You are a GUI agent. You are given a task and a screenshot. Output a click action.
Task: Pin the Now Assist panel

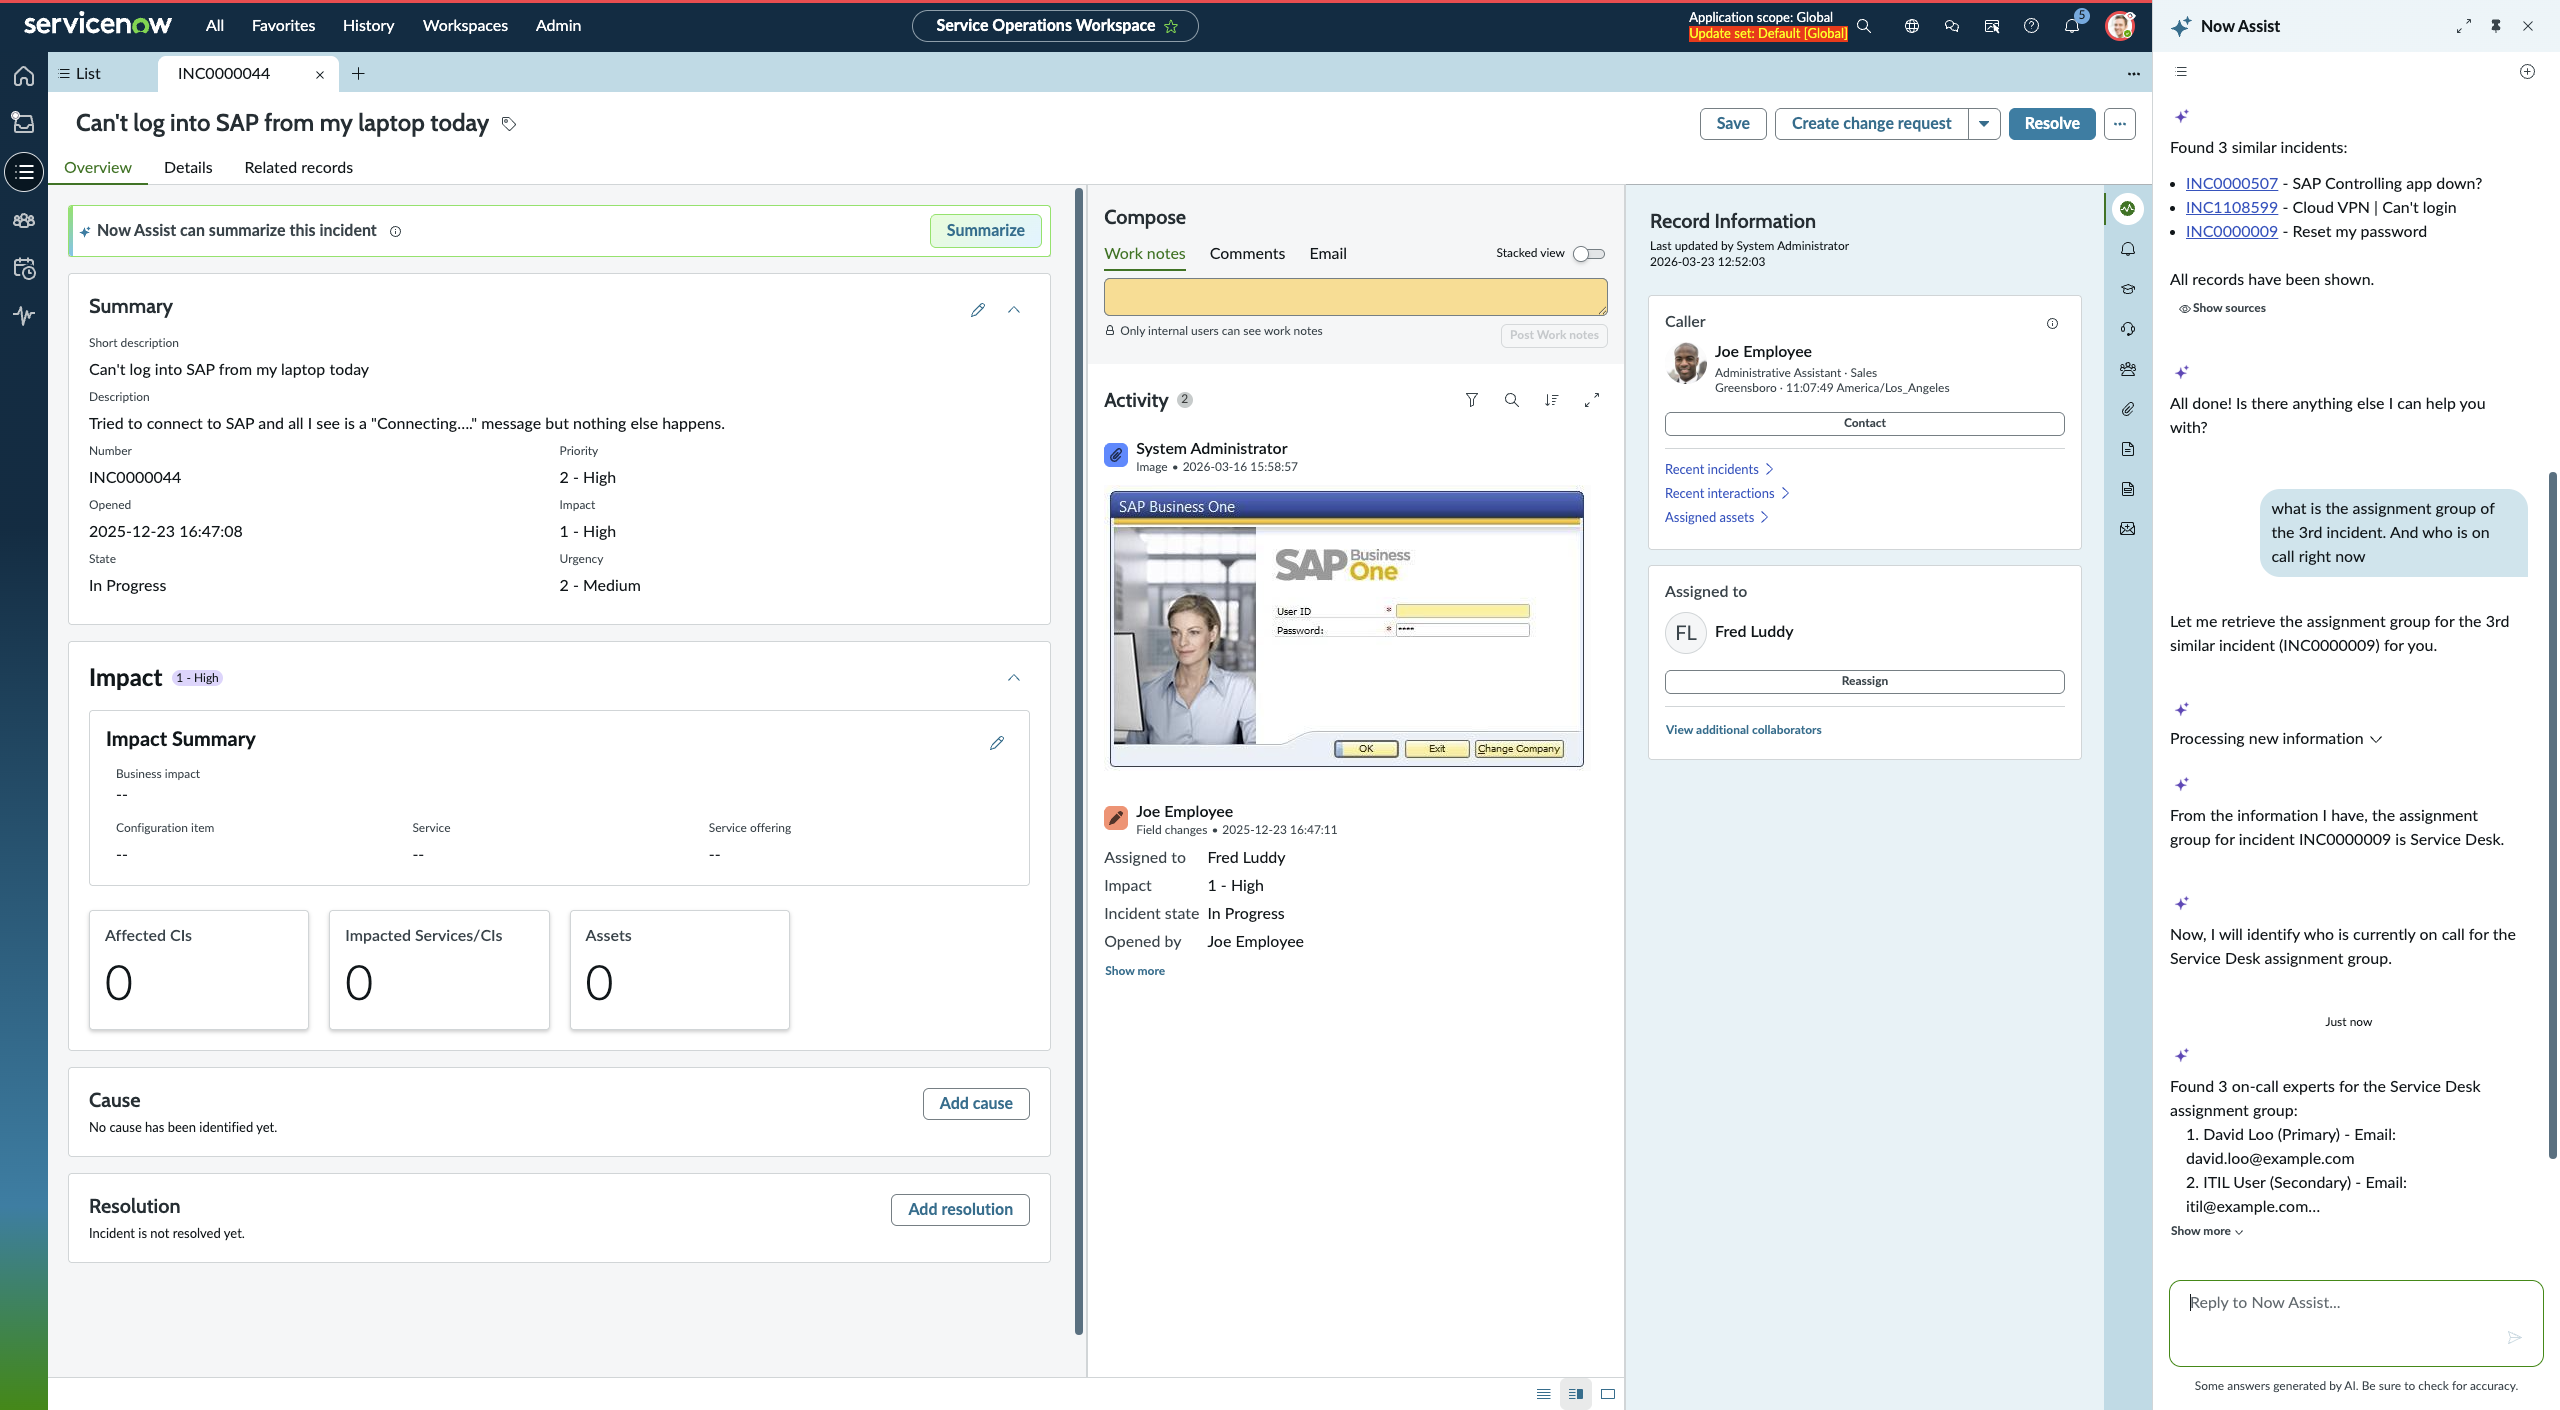pyautogui.click(x=2496, y=26)
